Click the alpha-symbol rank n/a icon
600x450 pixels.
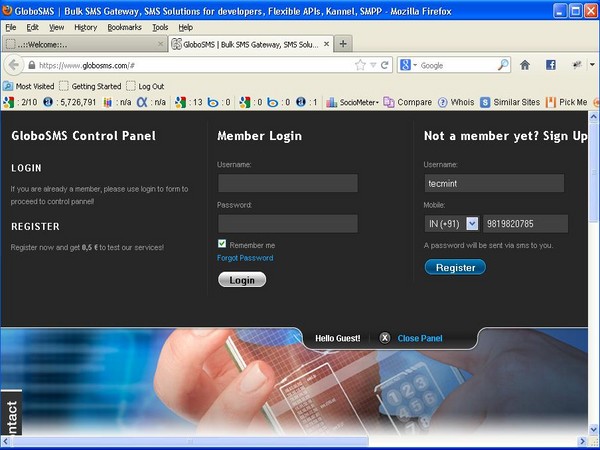click(x=142, y=102)
